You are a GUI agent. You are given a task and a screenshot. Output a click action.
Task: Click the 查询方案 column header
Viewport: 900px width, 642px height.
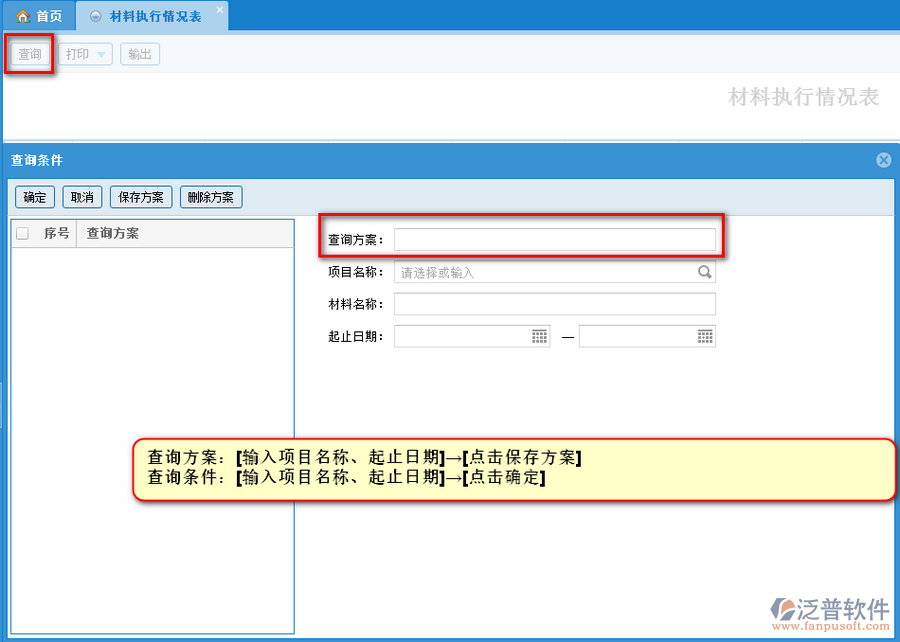(113, 233)
